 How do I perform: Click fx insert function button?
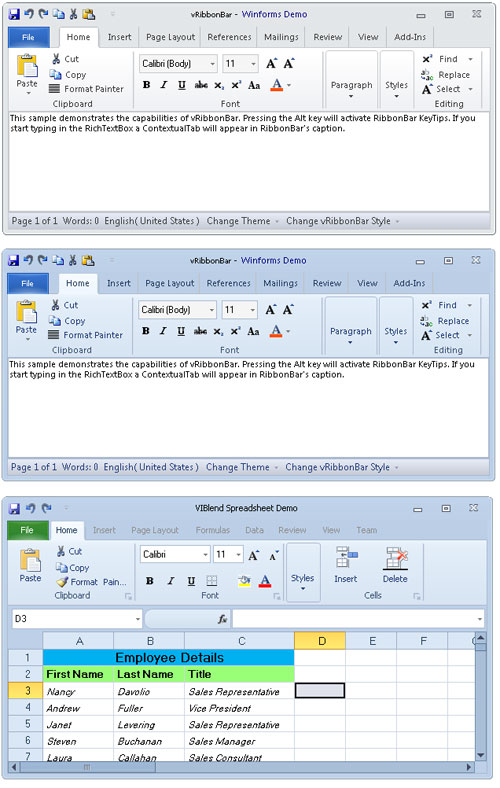[x=222, y=619]
